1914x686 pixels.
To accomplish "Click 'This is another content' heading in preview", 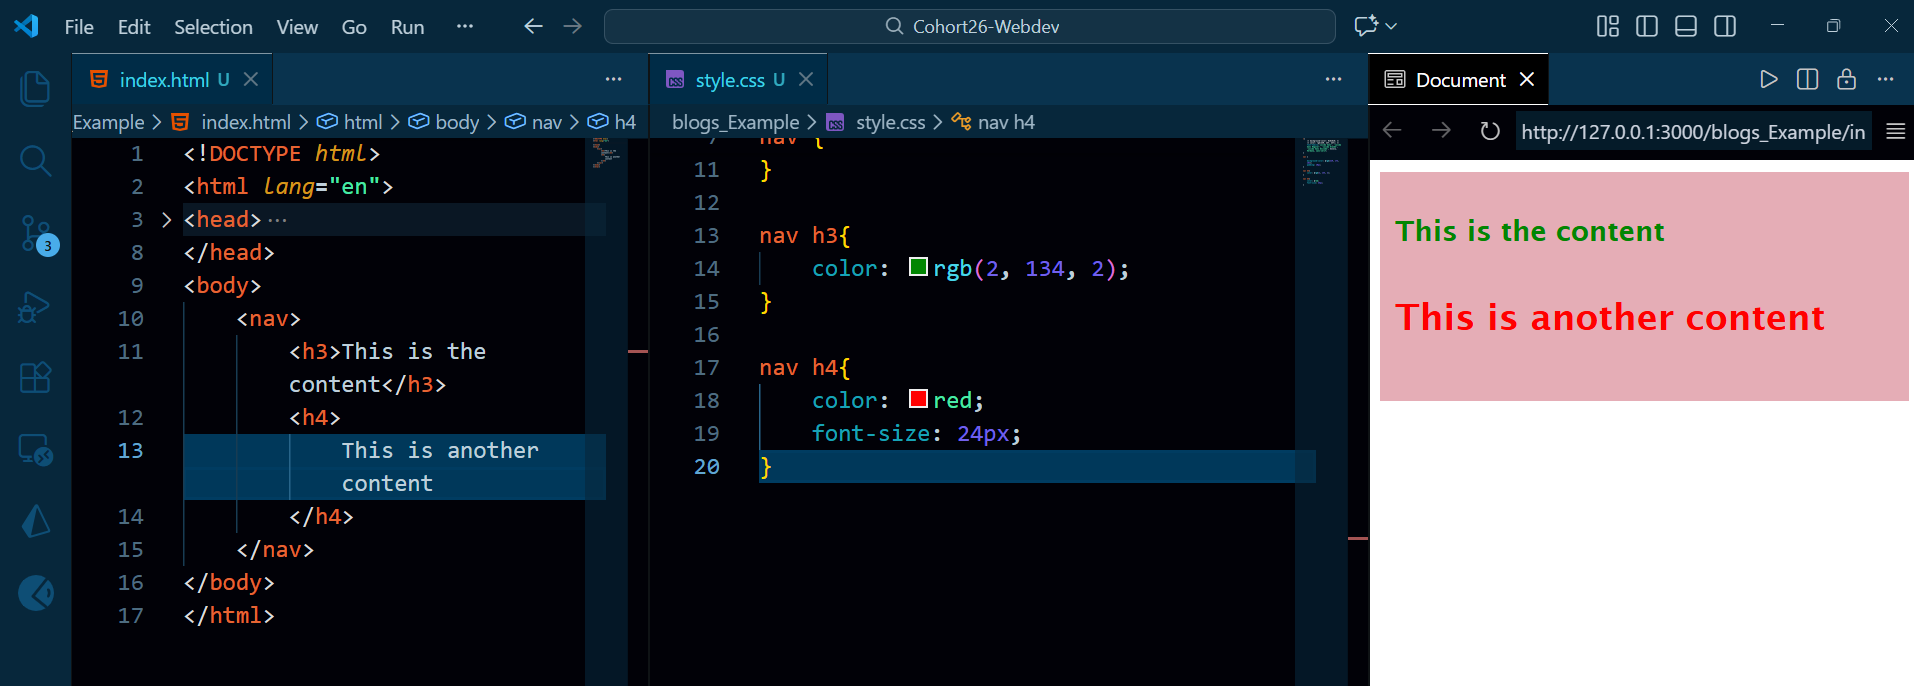I will [x=1610, y=317].
